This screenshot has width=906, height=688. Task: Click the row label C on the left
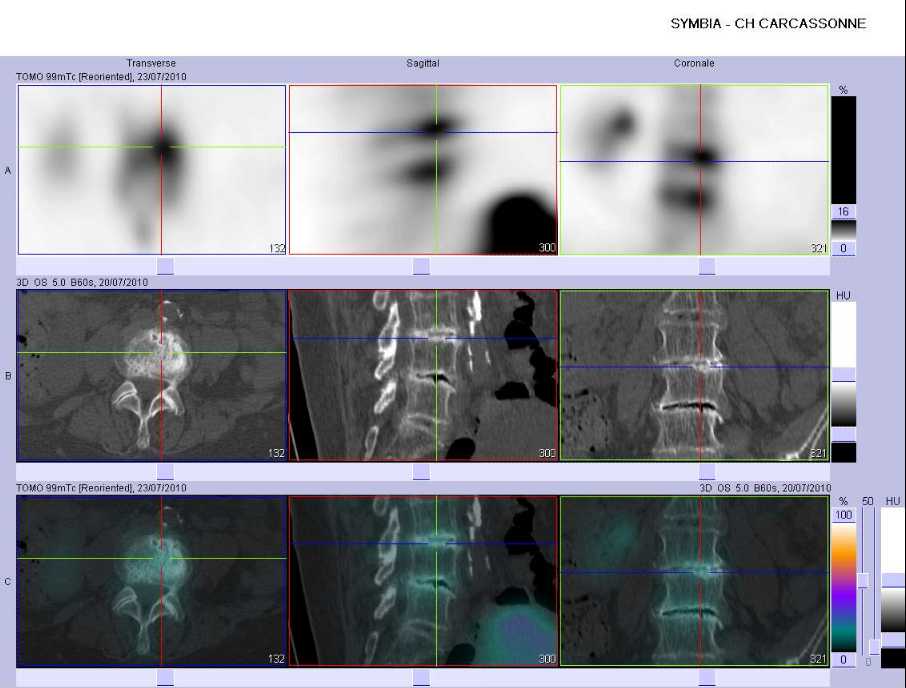(8, 582)
